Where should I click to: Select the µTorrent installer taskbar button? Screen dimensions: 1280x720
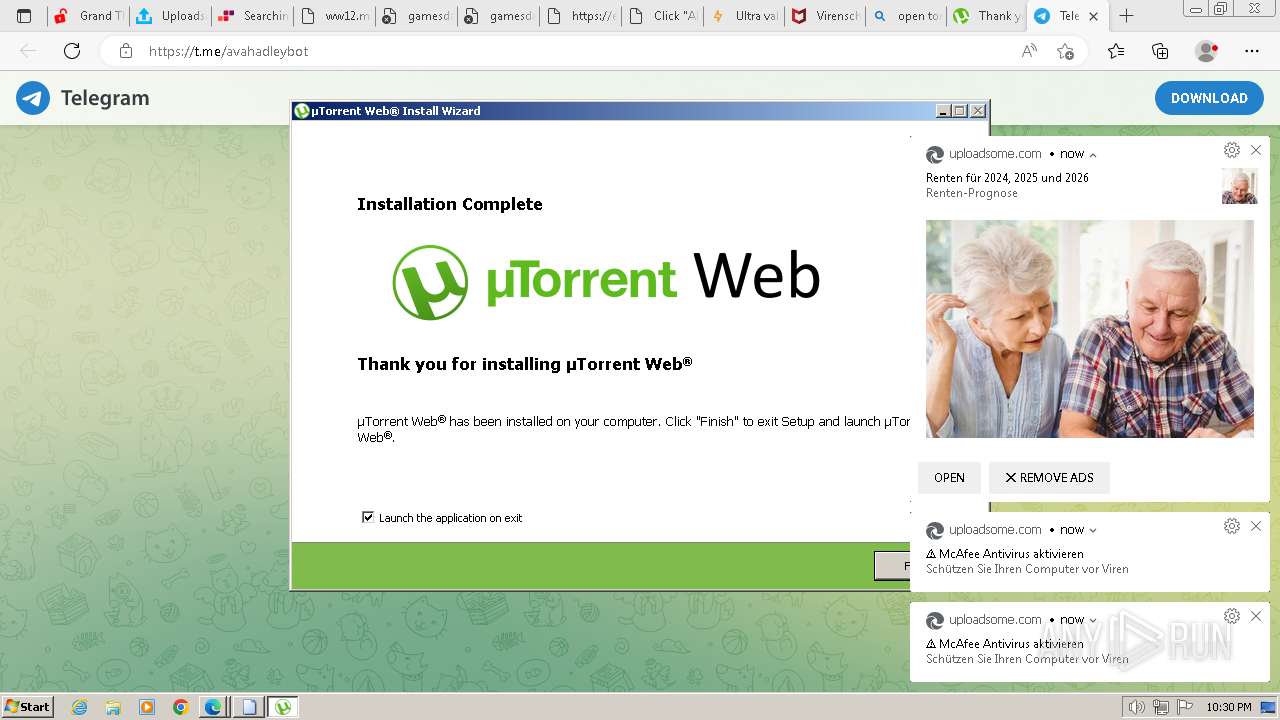pyautogui.click(x=283, y=707)
